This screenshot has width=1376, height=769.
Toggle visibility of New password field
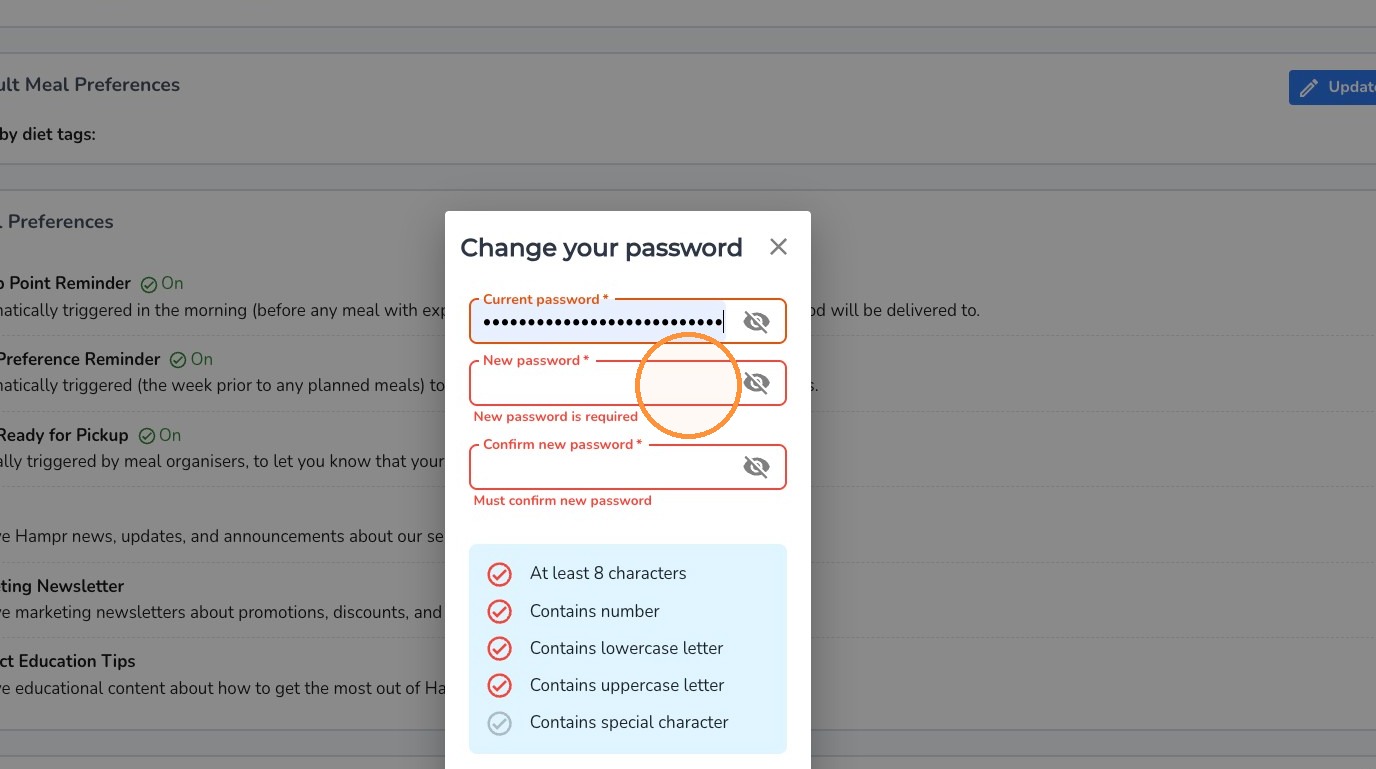tap(756, 383)
